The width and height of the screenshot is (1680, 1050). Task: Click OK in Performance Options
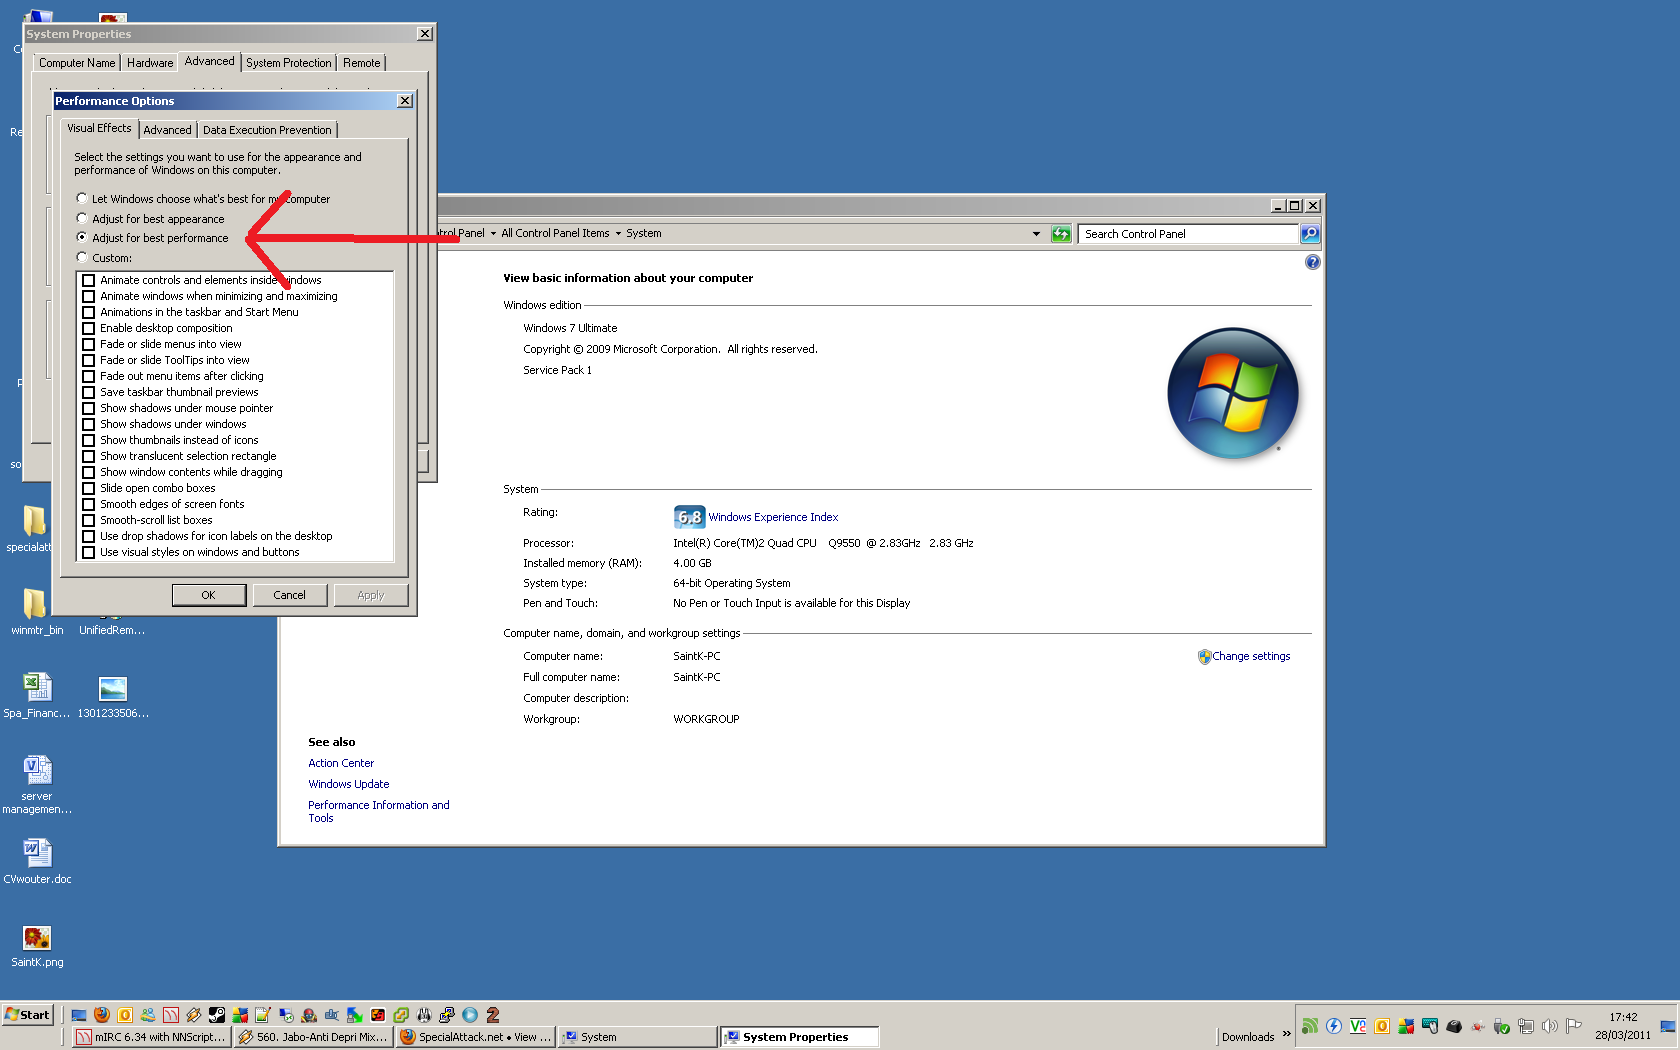(x=208, y=595)
